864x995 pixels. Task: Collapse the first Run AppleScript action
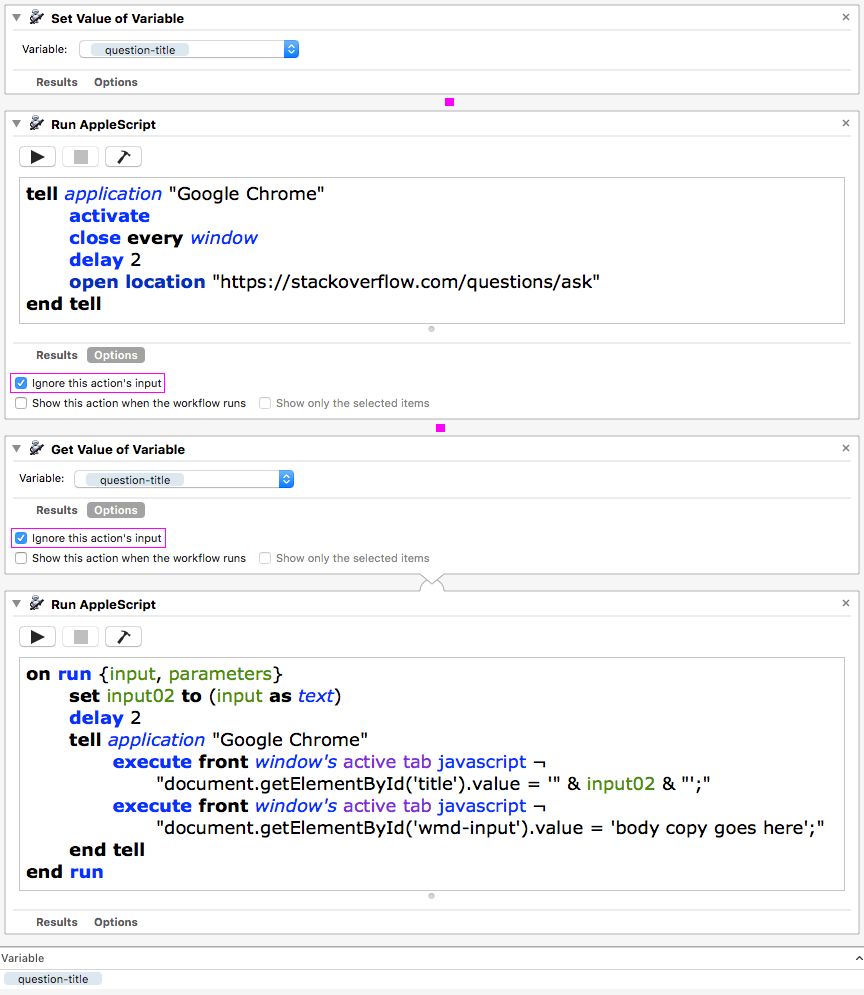pyautogui.click(x=16, y=124)
